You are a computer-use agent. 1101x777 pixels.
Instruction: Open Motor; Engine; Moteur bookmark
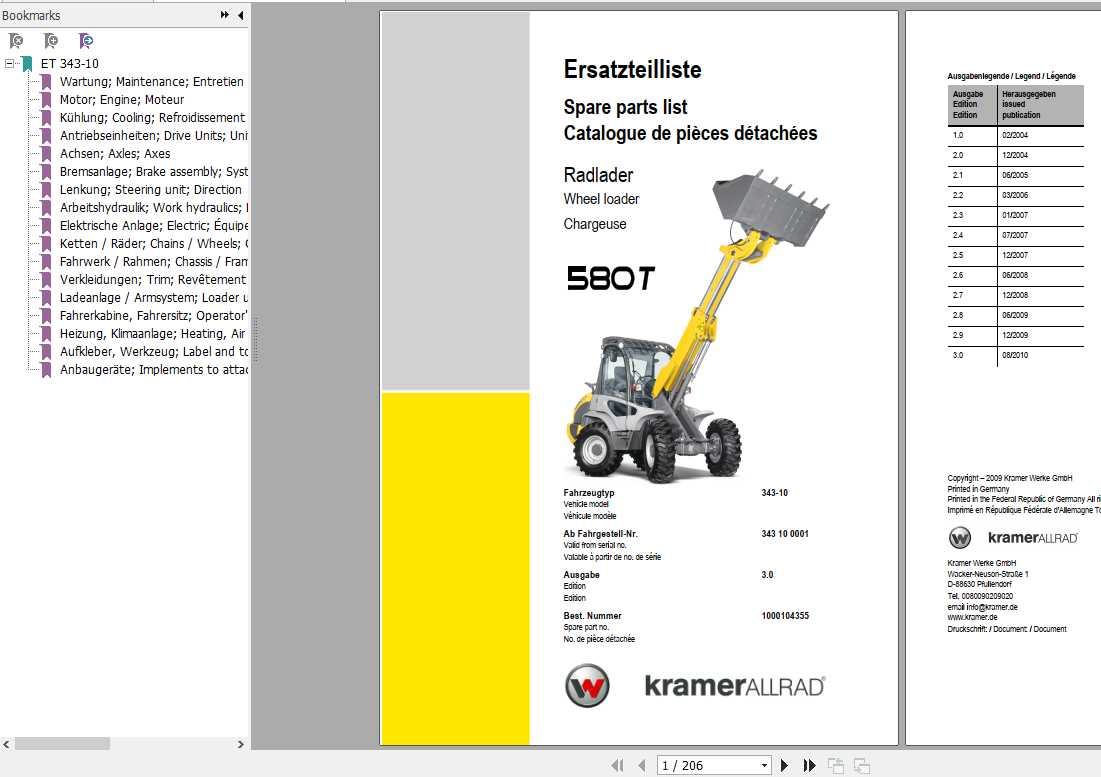122,100
